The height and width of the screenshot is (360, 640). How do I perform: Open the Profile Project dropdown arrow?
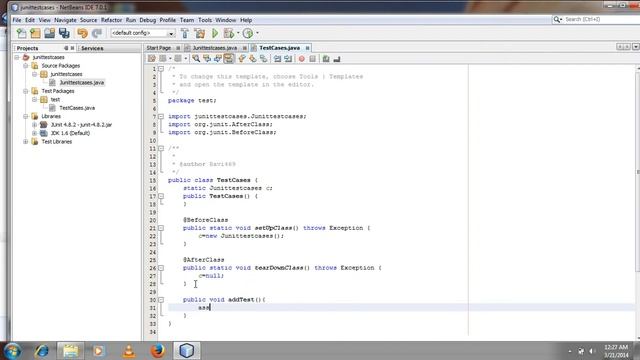(x=257, y=33)
